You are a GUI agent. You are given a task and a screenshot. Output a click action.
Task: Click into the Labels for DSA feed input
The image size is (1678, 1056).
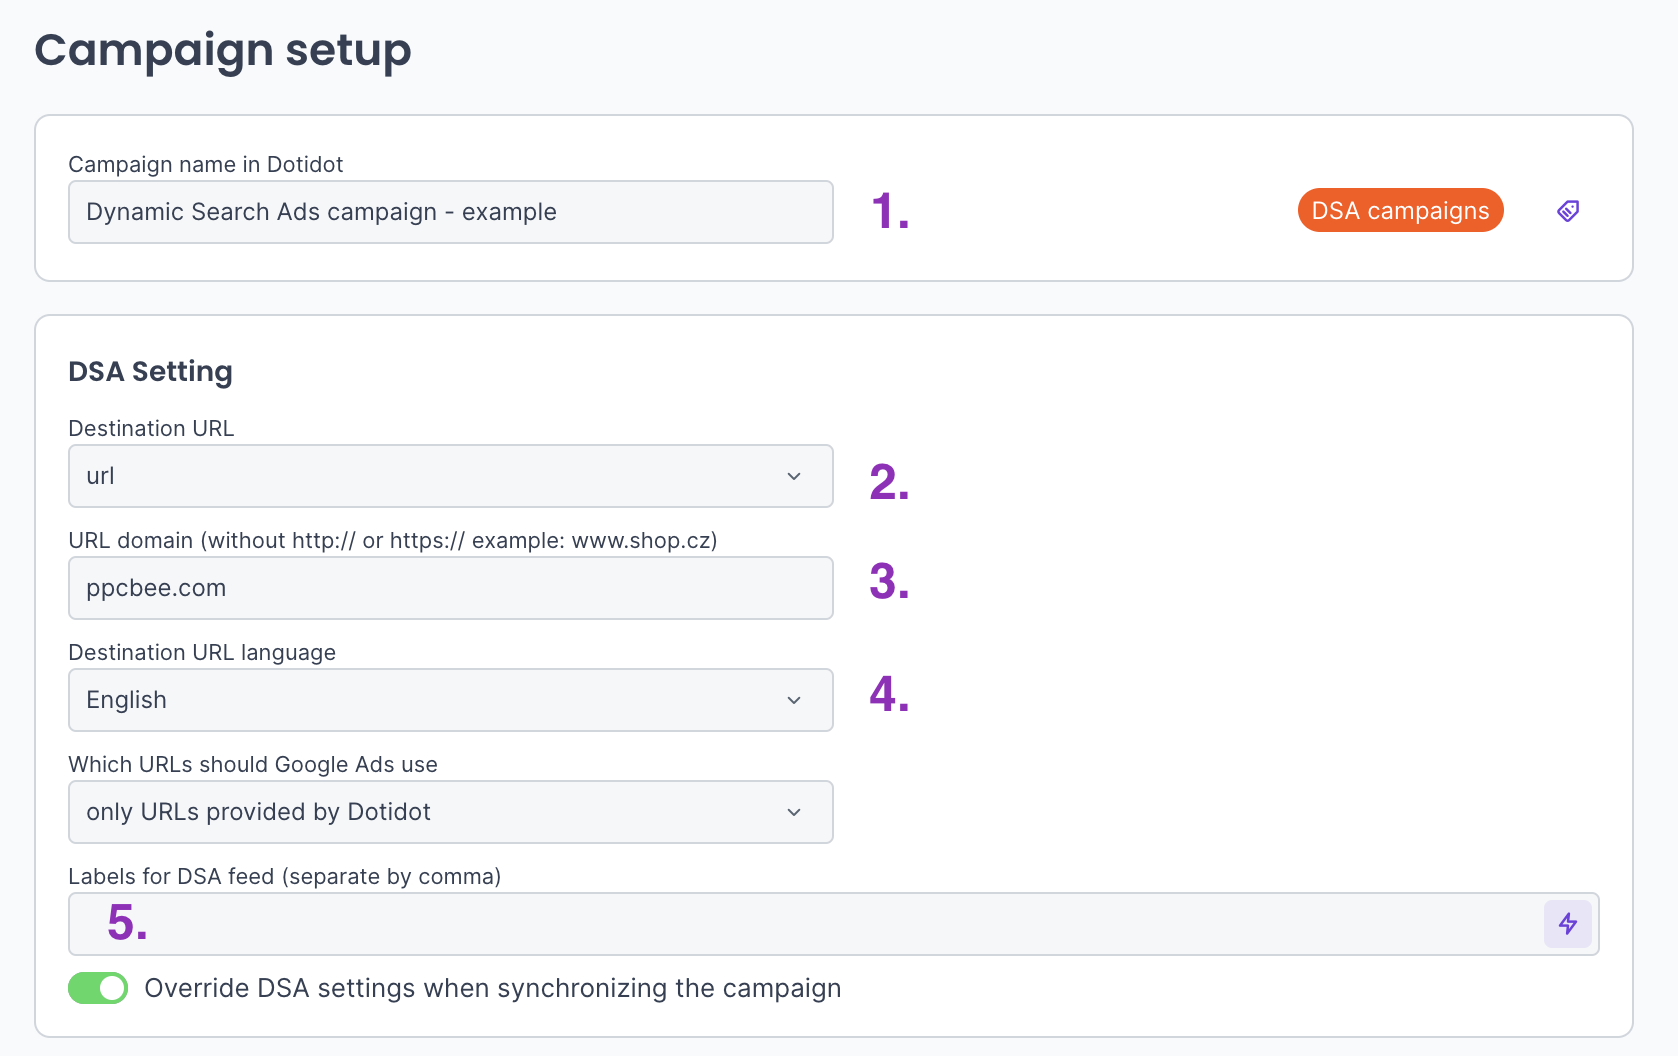tap(800, 924)
